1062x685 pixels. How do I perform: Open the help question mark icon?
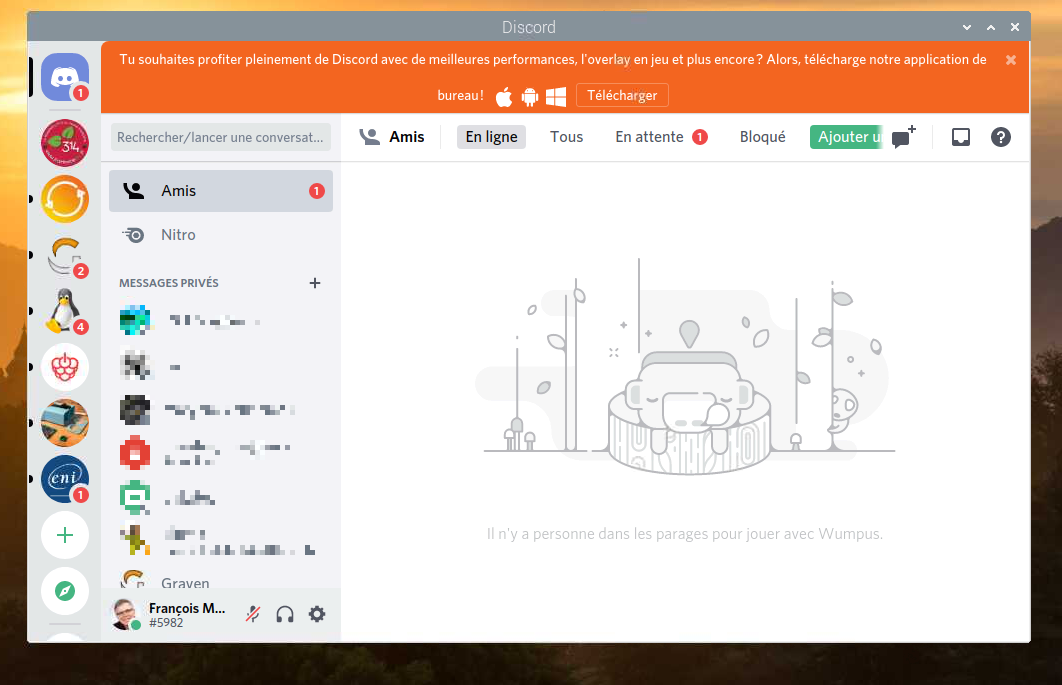pyautogui.click(x=1000, y=137)
